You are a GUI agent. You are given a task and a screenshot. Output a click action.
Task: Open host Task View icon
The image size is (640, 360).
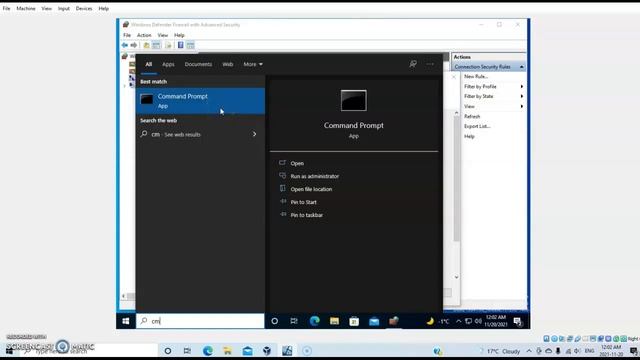(x=187, y=351)
